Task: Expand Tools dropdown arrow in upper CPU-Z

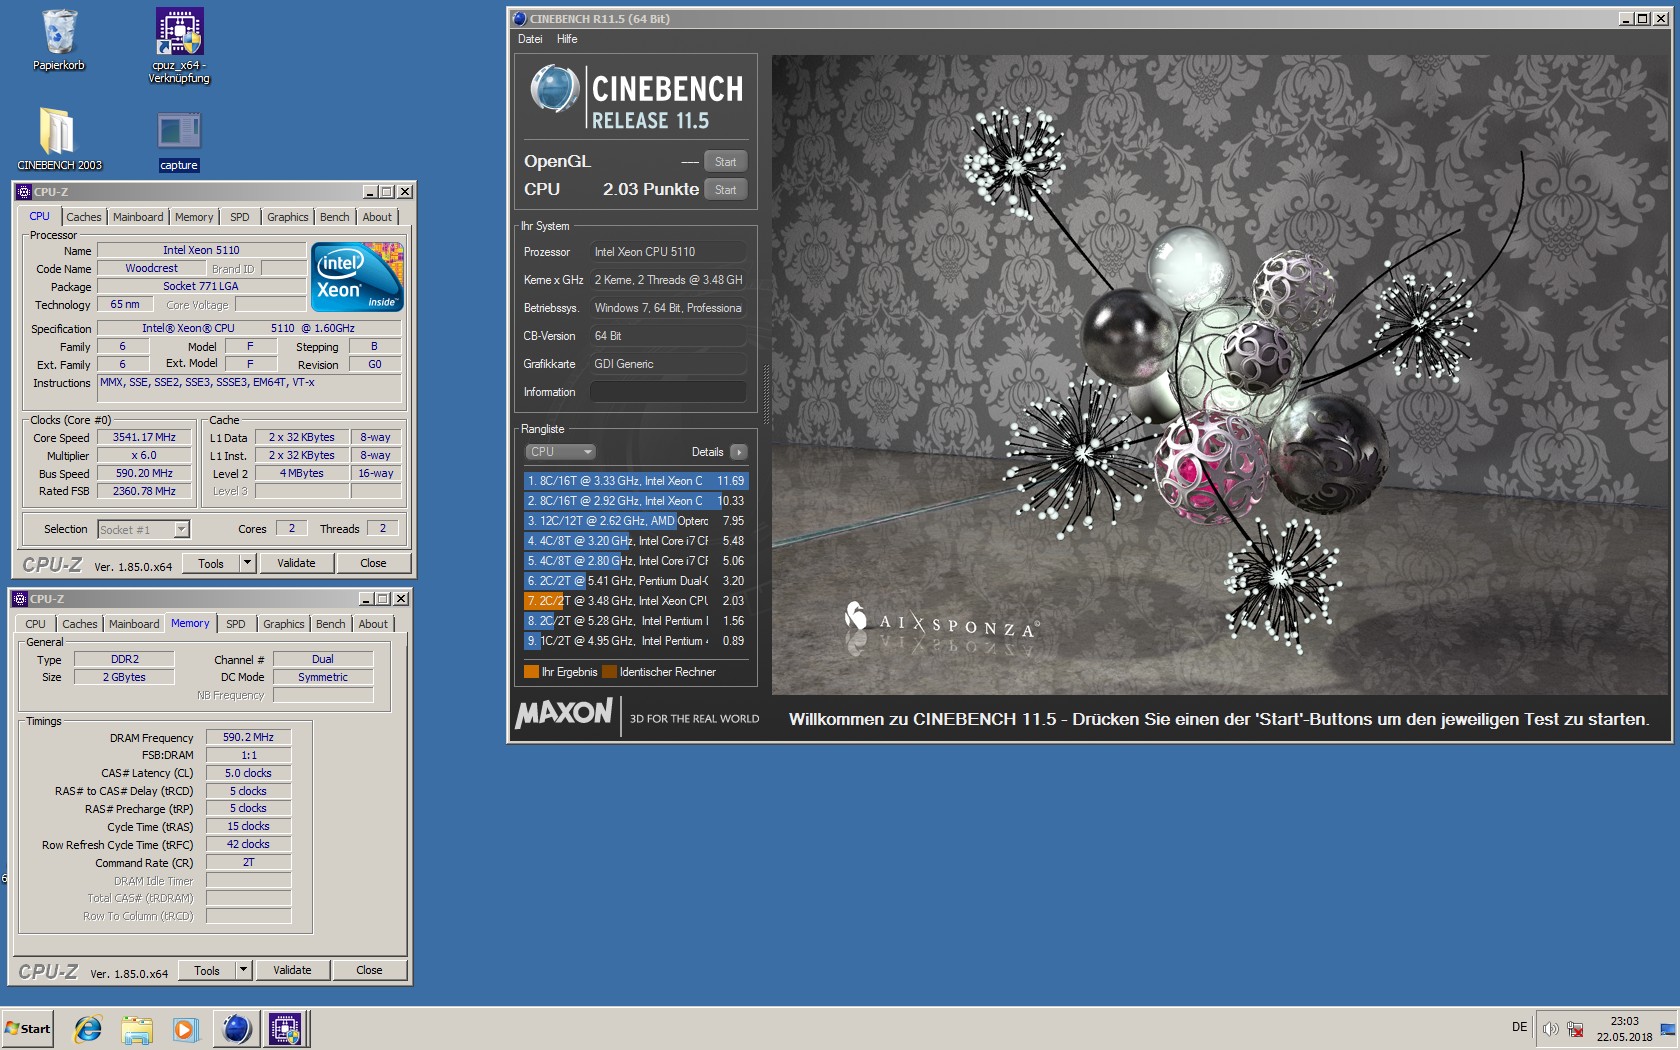Action: pyautogui.click(x=247, y=563)
